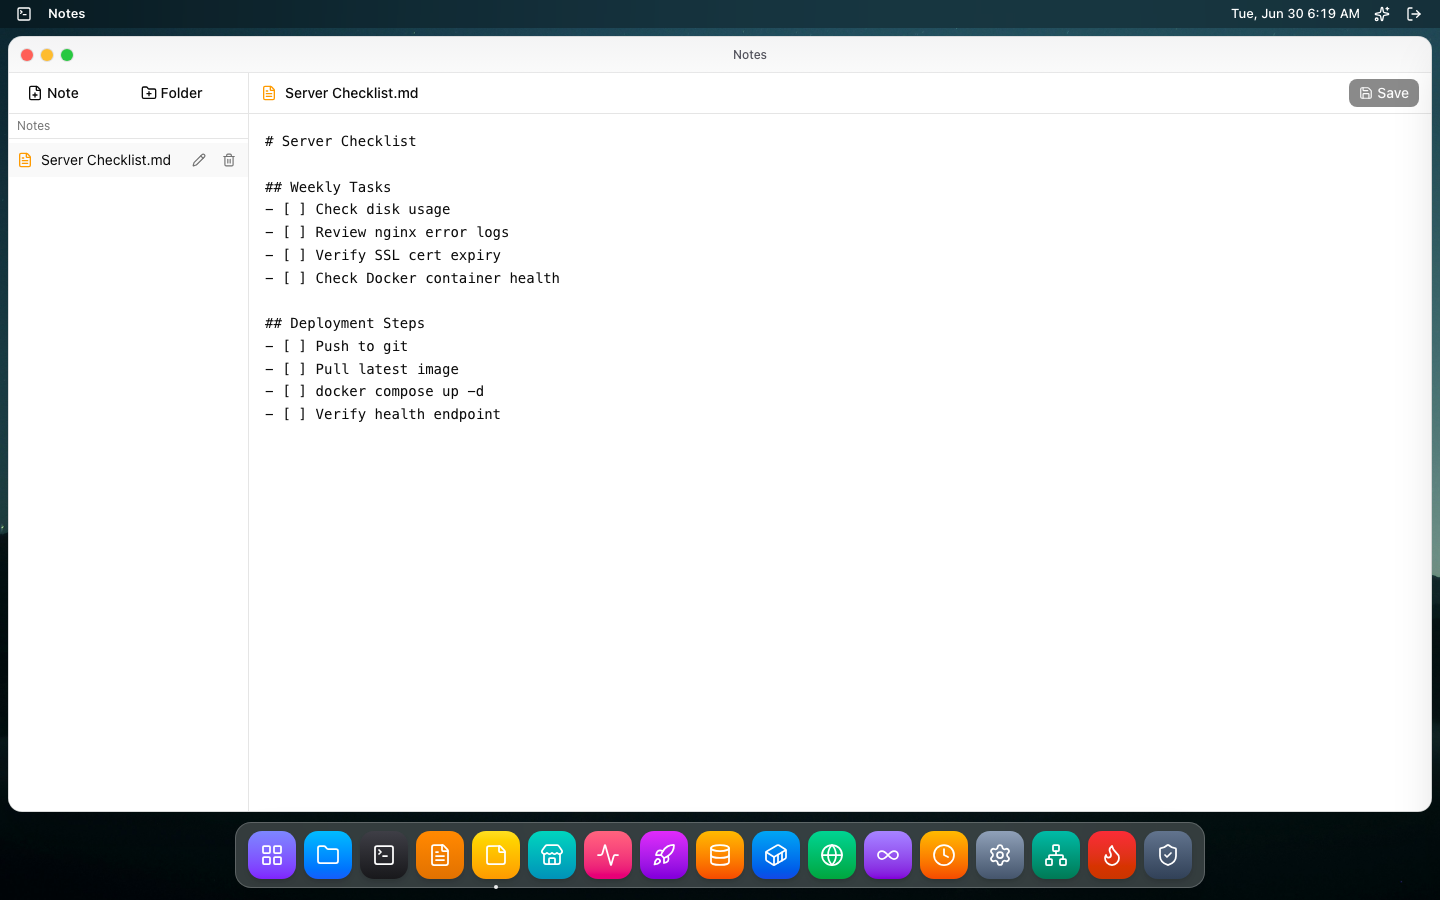Click the green maximize window button
Screen dimensions: 1440x900
click(67, 55)
